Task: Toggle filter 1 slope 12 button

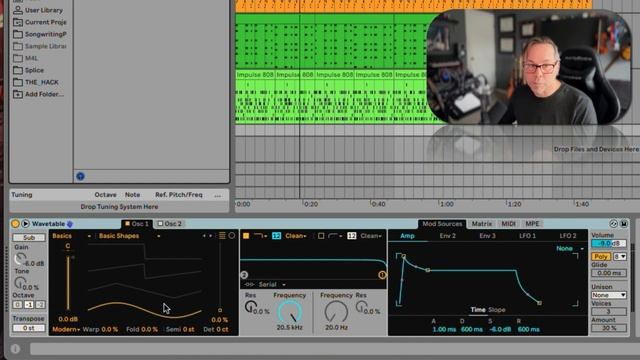Action: [x=276, y=236]
